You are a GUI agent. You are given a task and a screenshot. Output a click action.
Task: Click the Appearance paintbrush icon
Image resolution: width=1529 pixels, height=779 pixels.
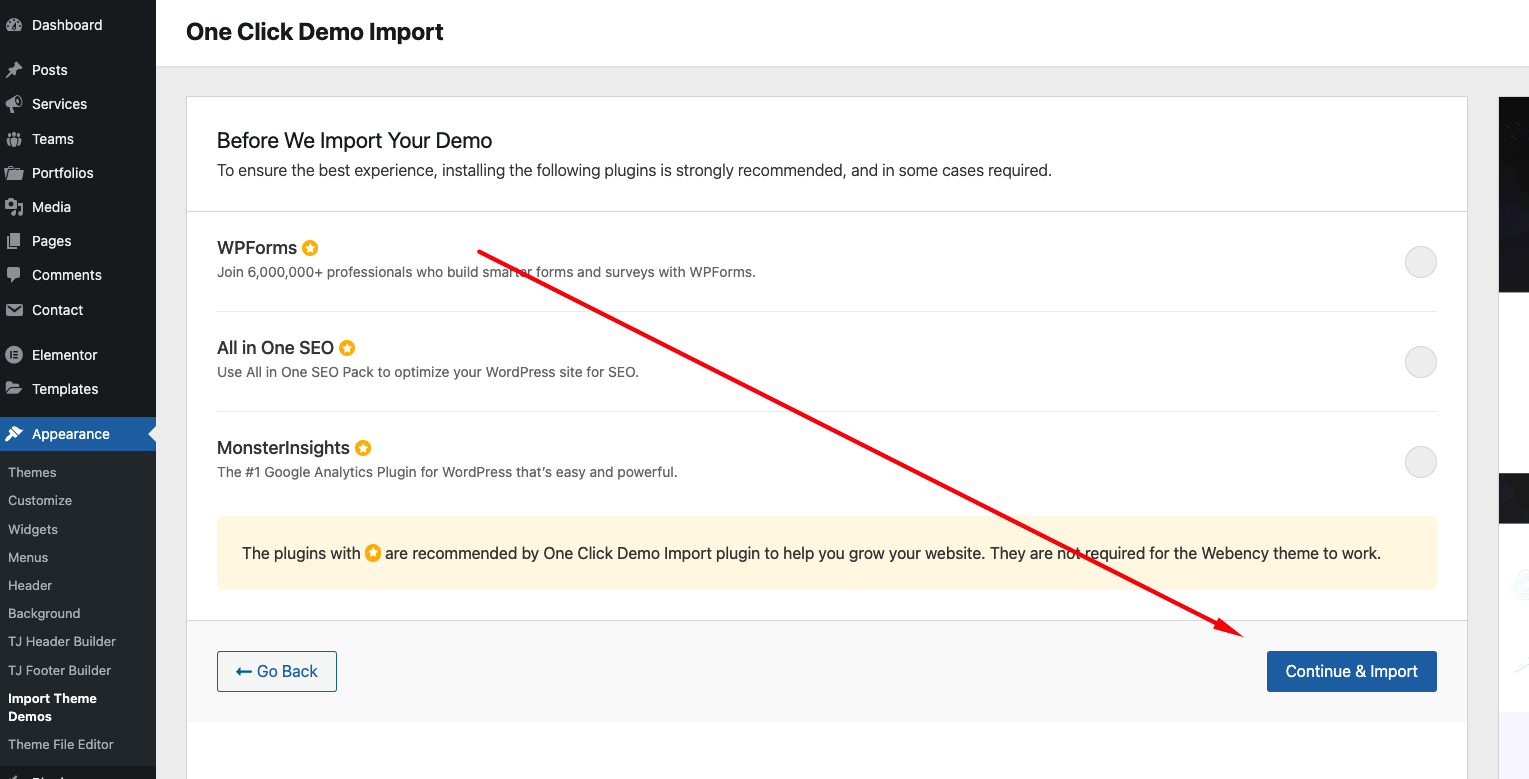point(14,434)
